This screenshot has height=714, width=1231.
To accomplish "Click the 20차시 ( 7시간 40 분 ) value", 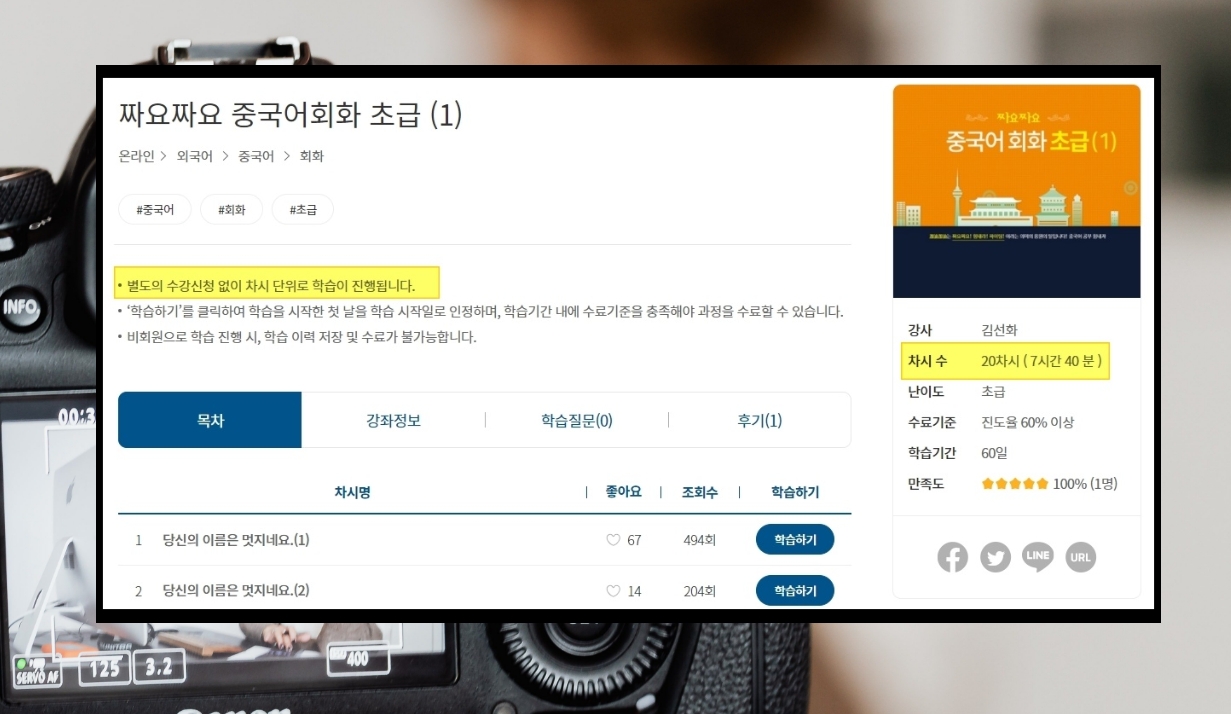I will point(1042,361).
